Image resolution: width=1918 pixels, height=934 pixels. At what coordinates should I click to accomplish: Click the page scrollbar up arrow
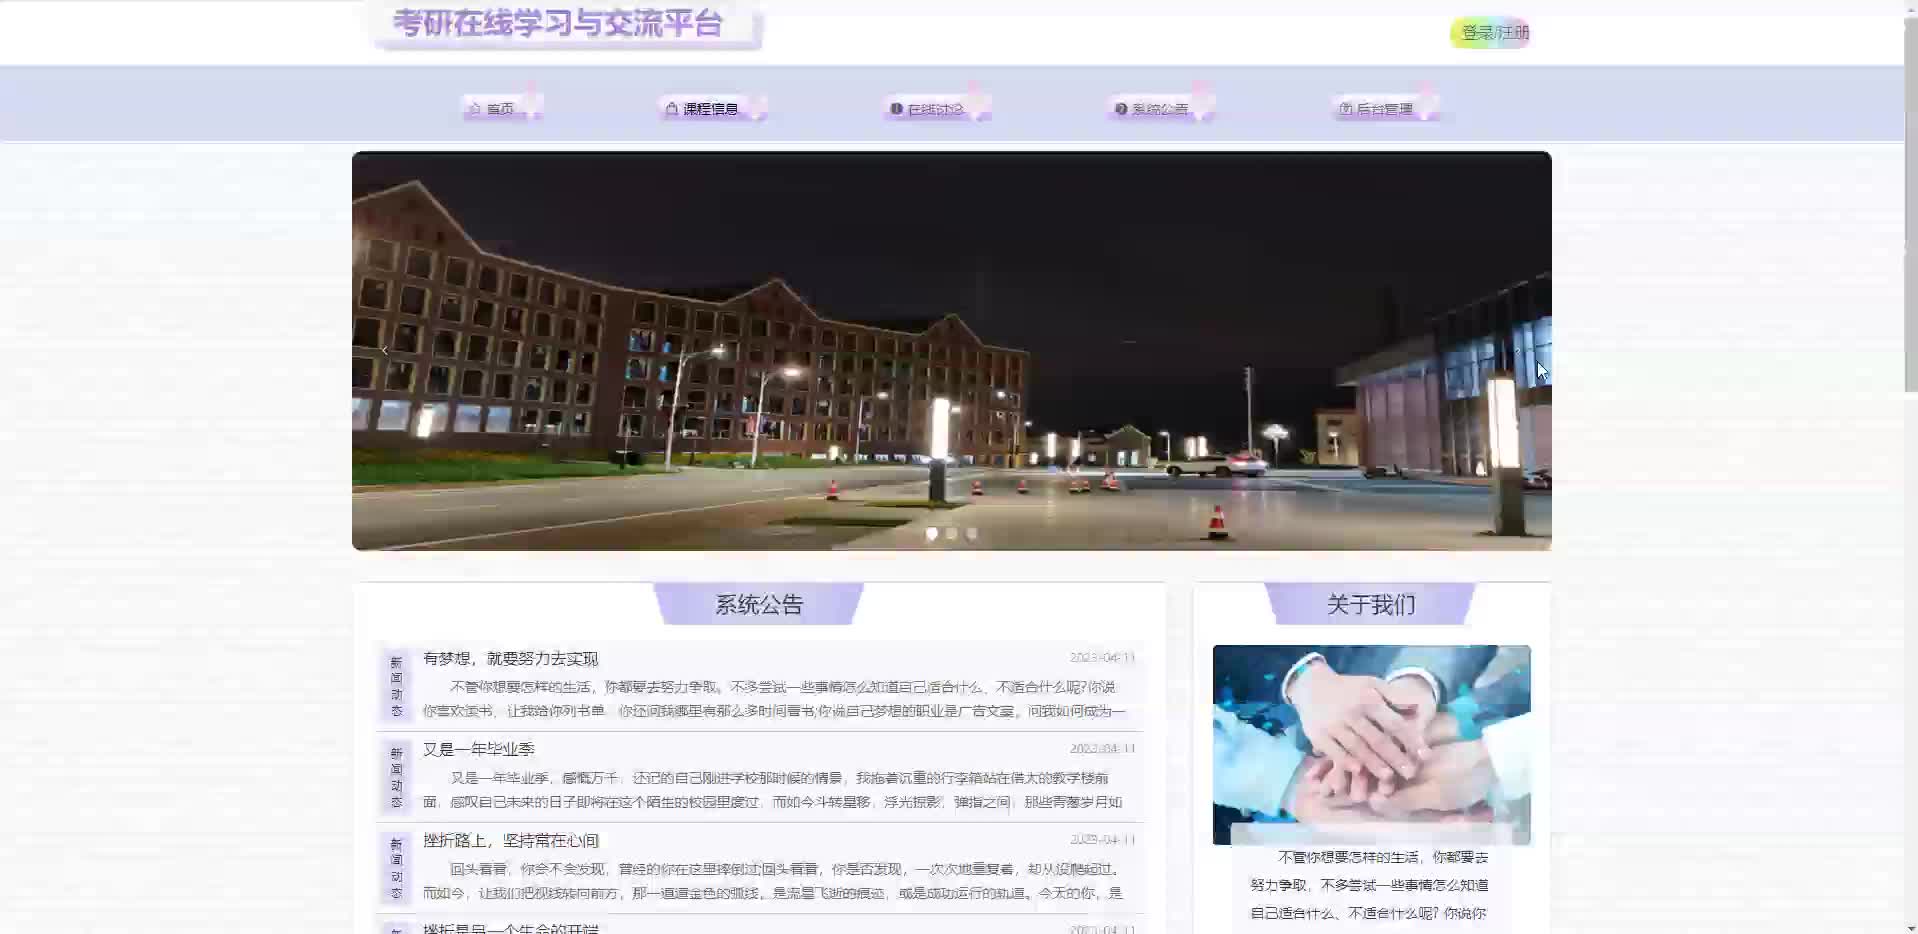[x=1910, y=7]
